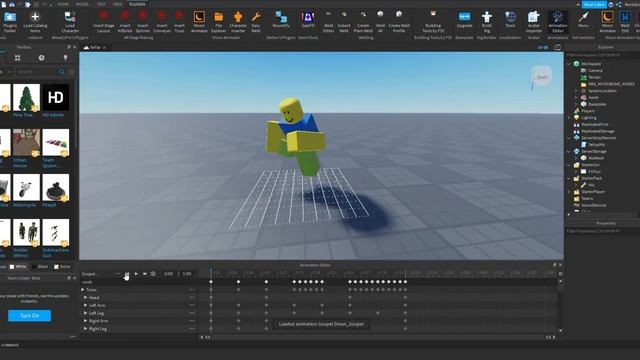
Task: Click the first summary keyframe diamond
Action: [211, 282]
